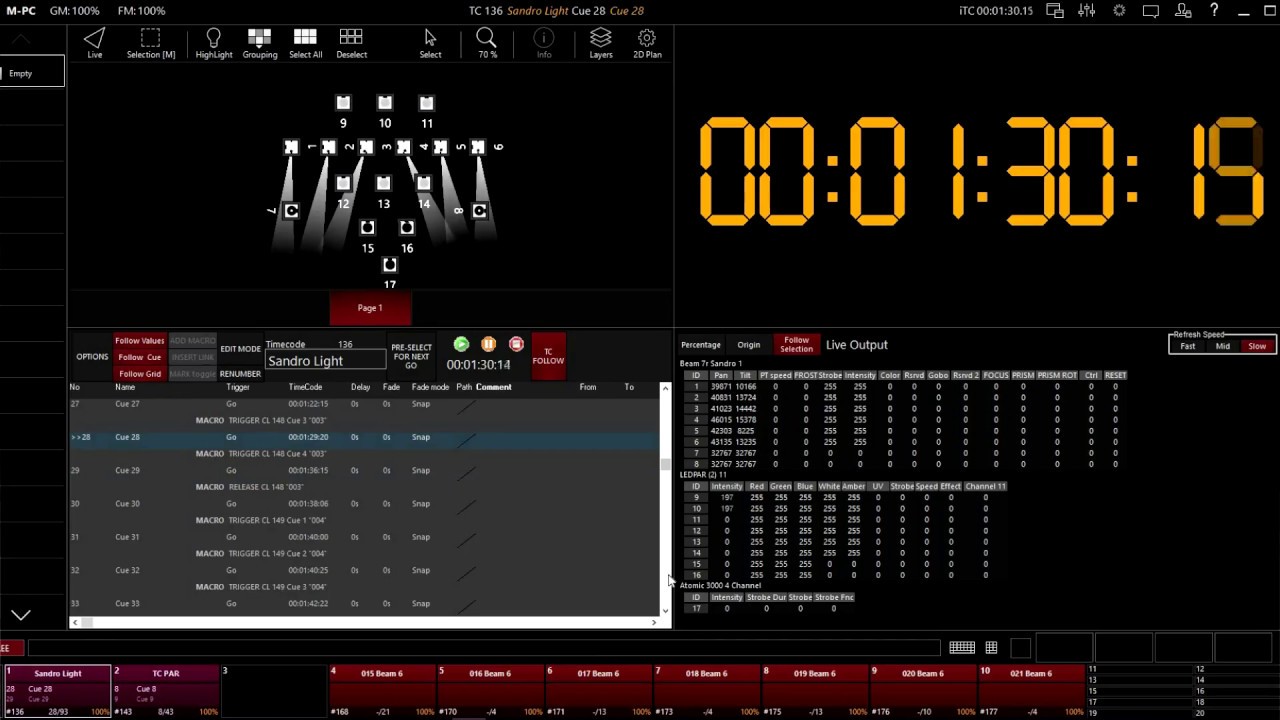Click PRE-SELECT FOR NEXT GO
Screen dimensions: 1280x720
[x=411, y=357]
